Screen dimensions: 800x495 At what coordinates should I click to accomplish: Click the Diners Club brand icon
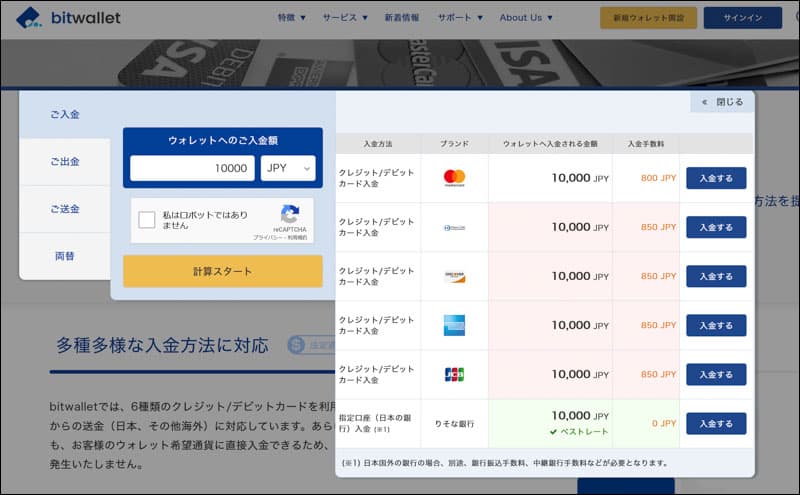tap(454, 227)
